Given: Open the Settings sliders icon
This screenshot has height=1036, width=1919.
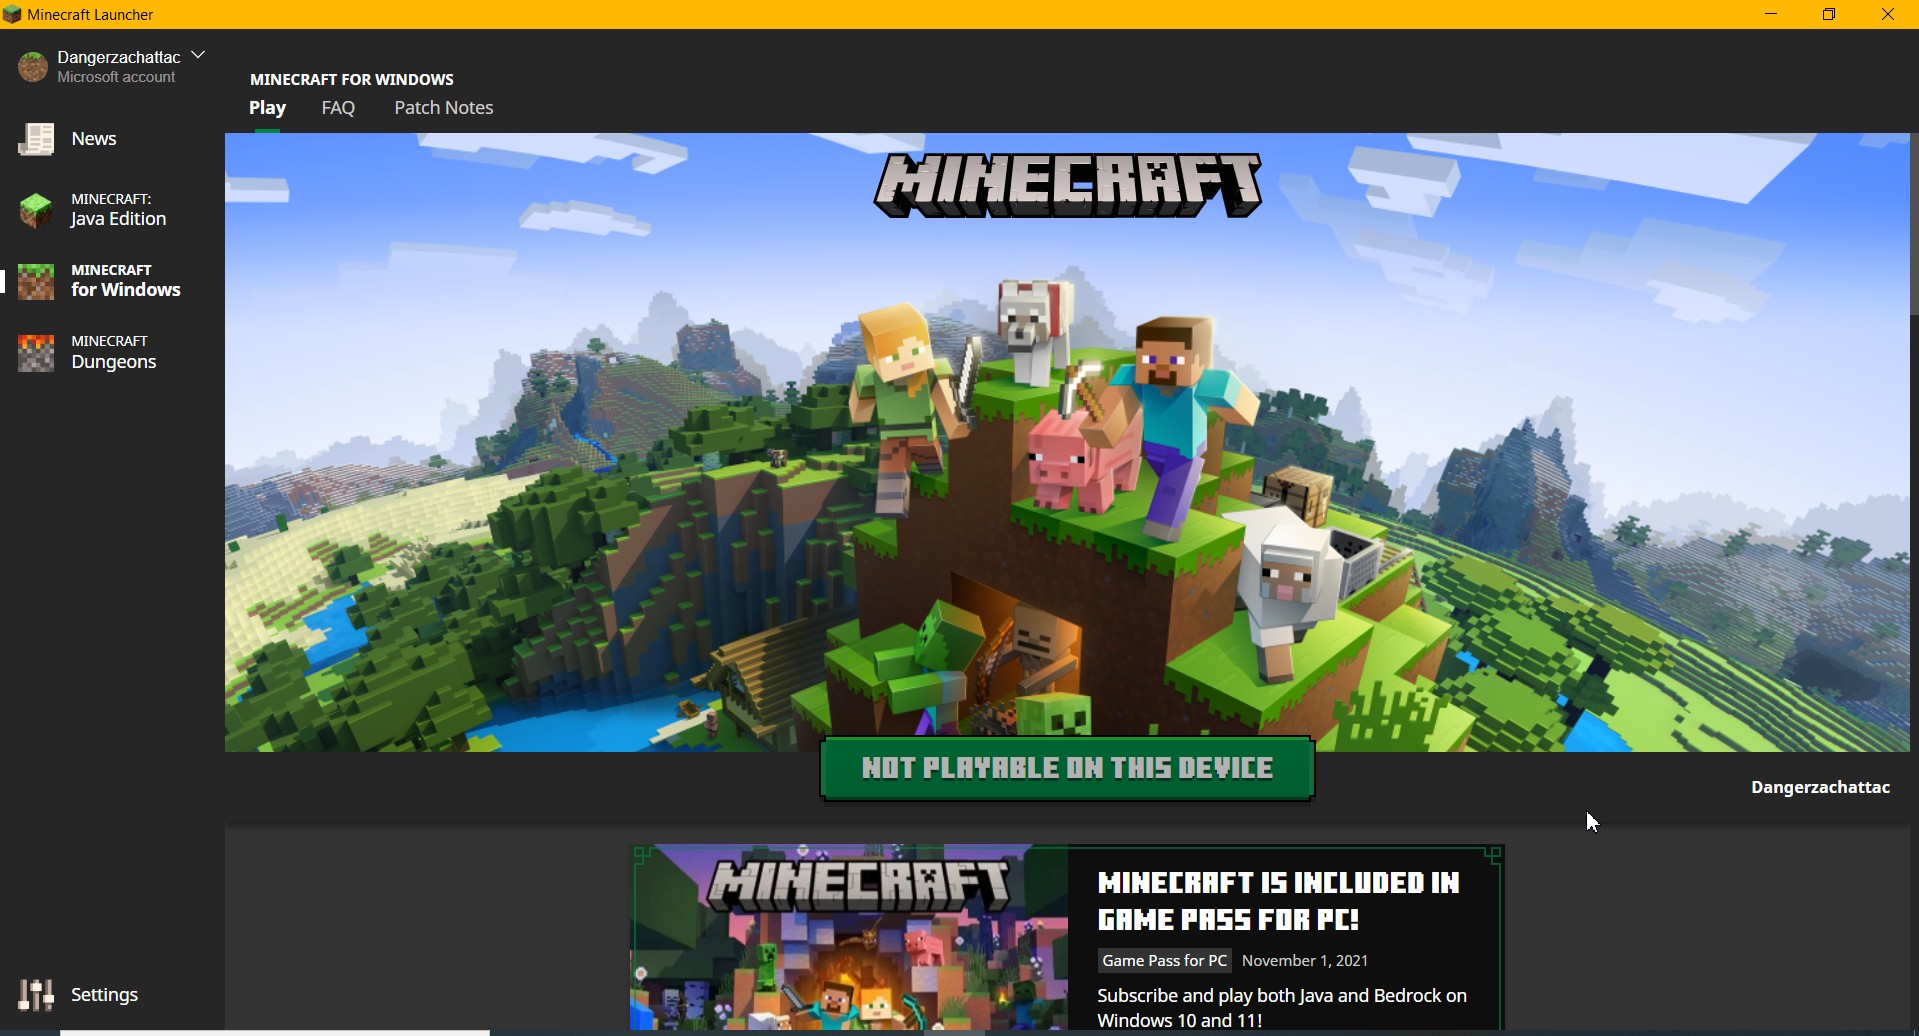Looking at the screenshot, I should 36,995.
